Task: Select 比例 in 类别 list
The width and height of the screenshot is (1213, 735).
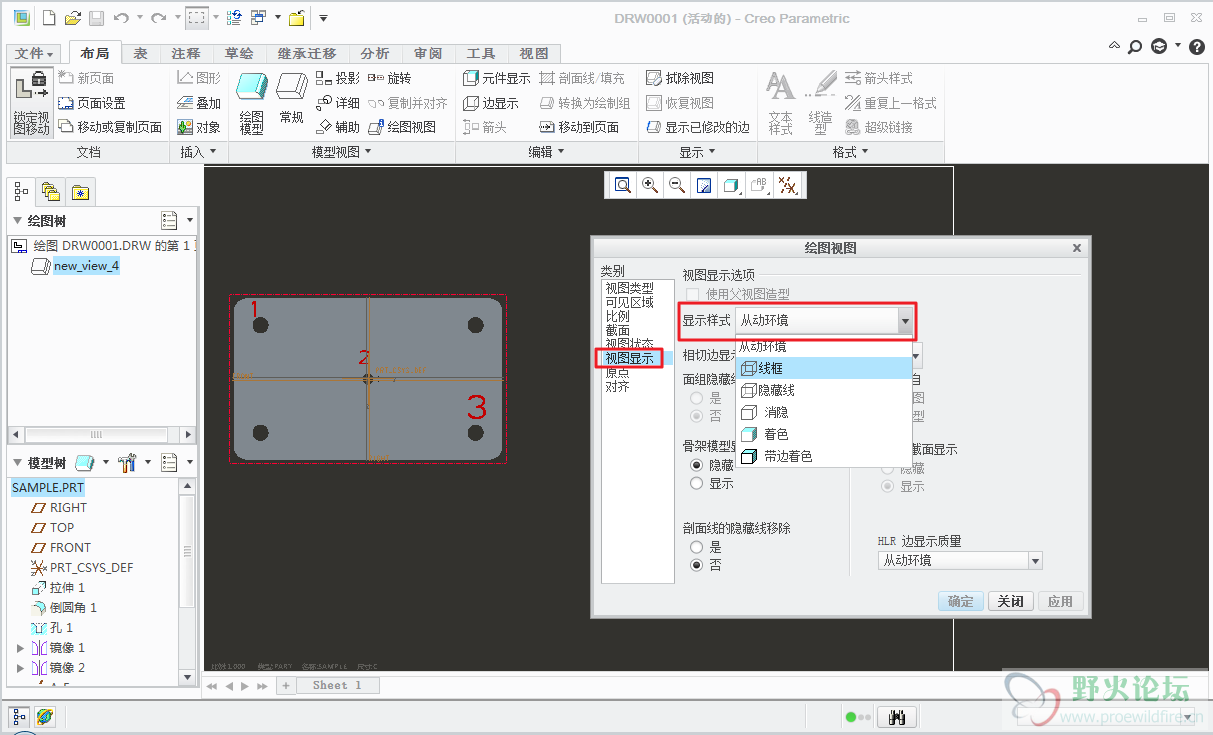Action: [x=617, y=316]
